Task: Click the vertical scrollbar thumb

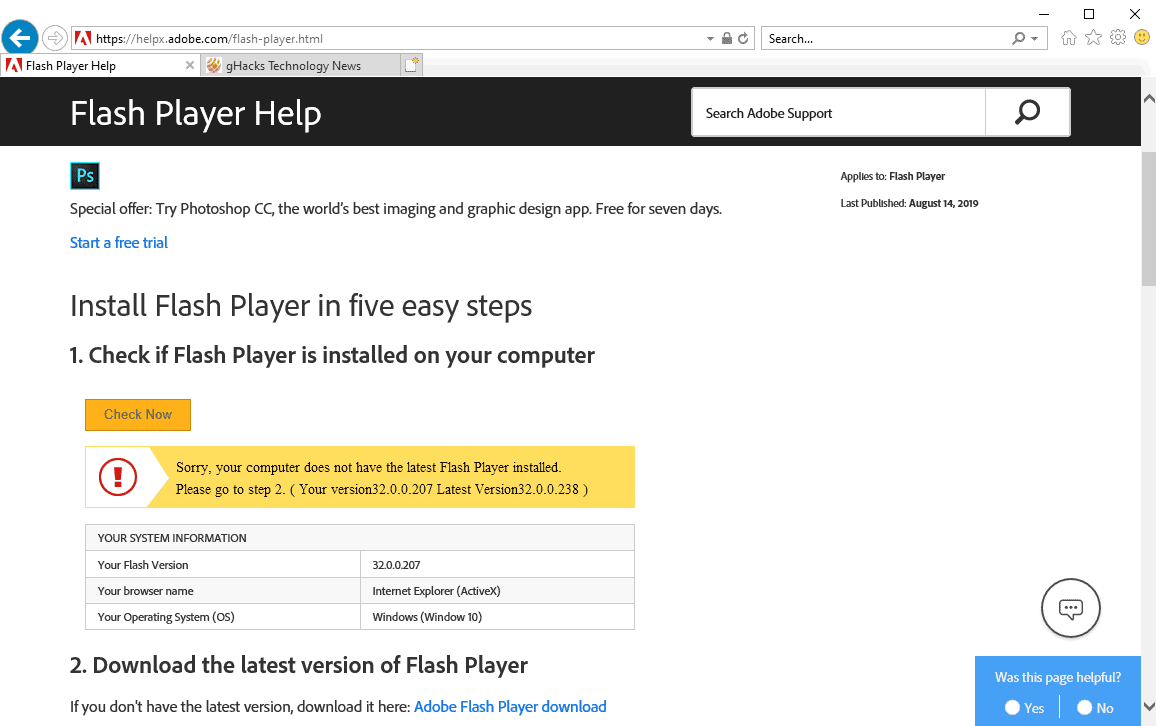Action: coord(1149,217)
